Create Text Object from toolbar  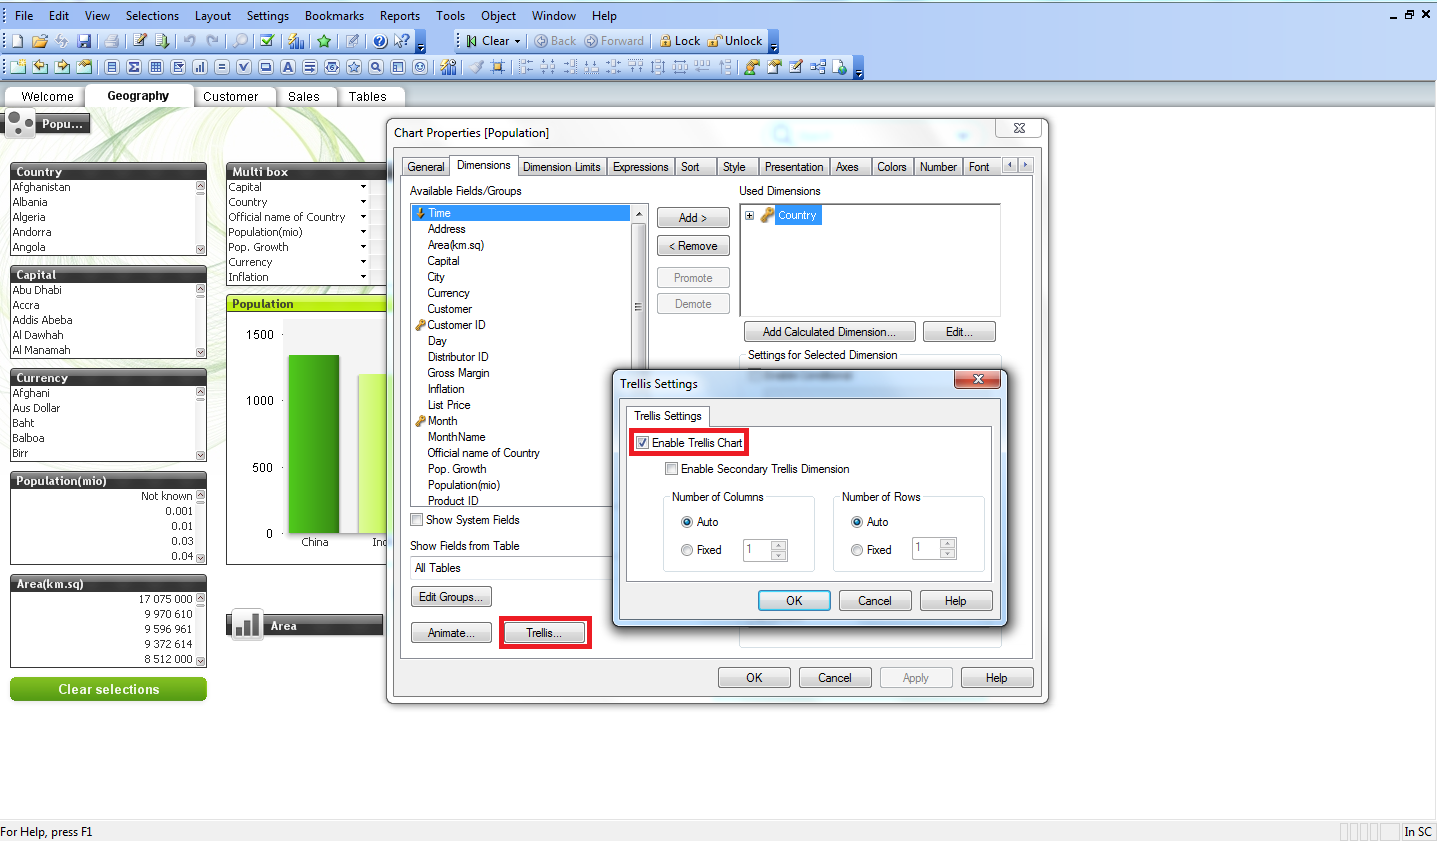(287, 67)
